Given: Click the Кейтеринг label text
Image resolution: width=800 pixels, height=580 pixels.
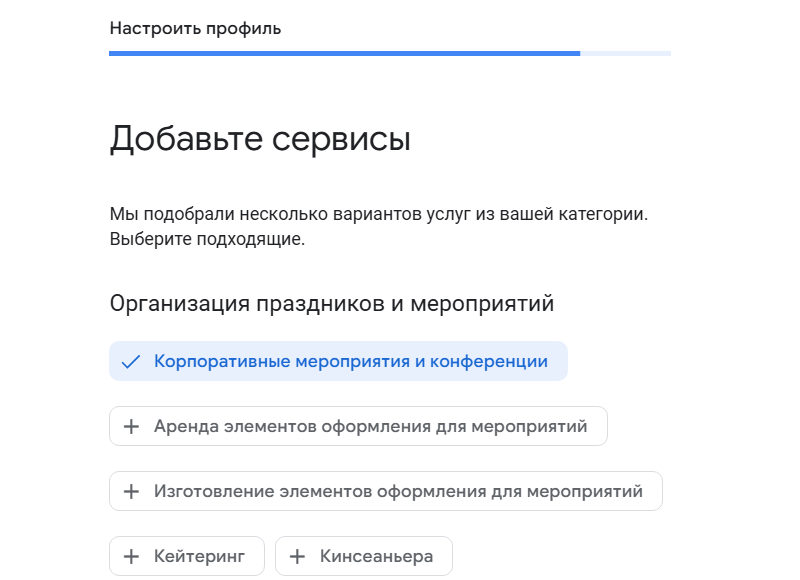Looking at the screenshot, I should 199,557.
